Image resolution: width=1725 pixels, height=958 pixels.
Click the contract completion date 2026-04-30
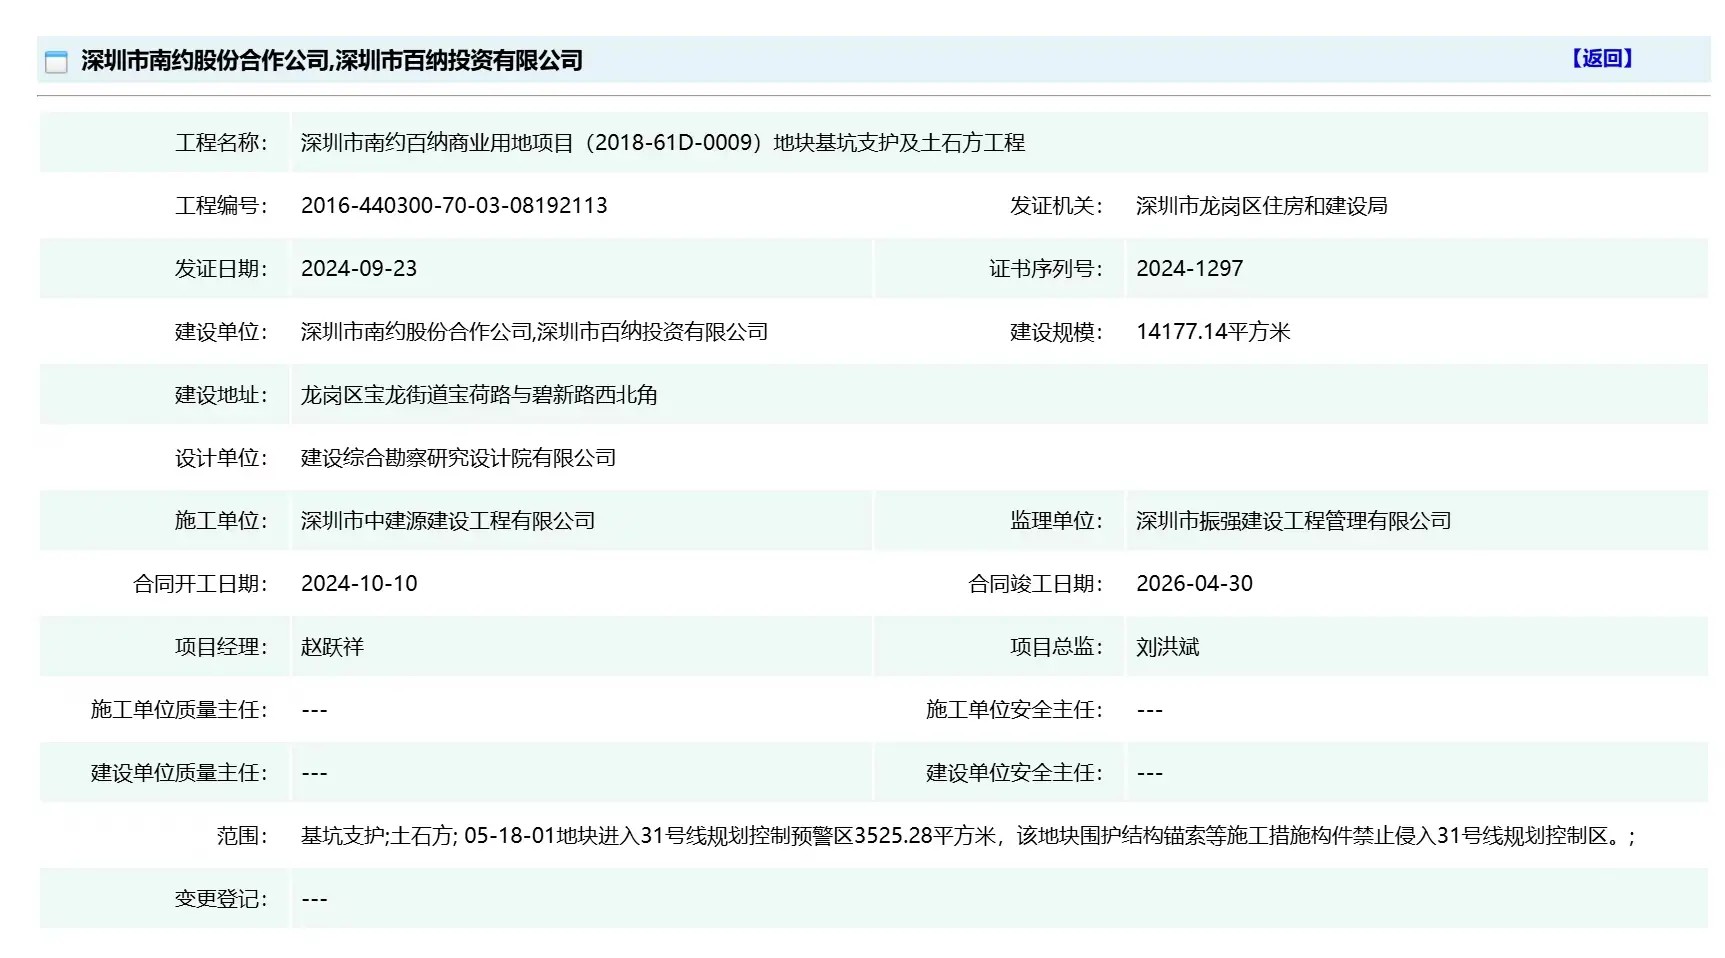pyautogui.click(x=1194, y=584)
